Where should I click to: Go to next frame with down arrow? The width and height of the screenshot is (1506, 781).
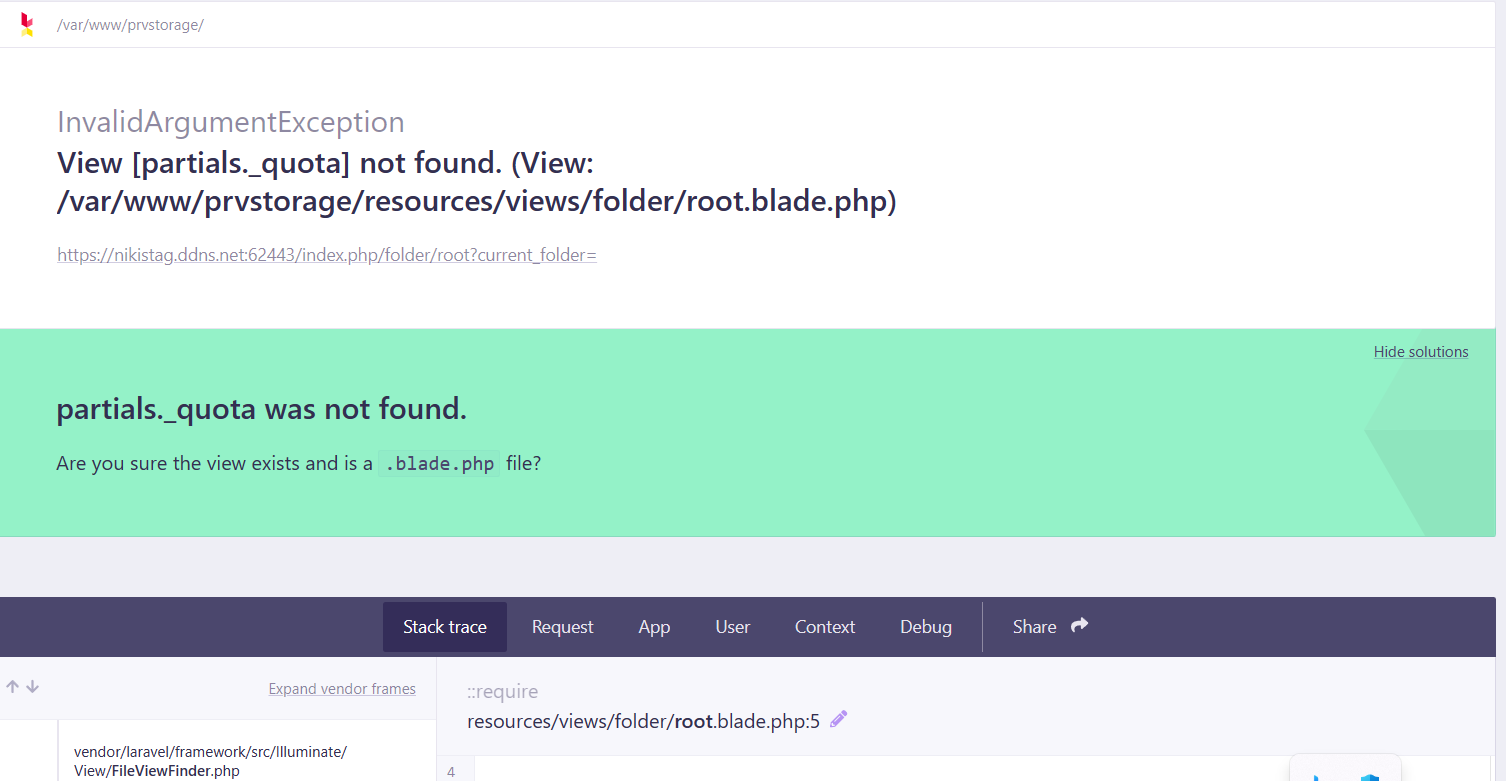point(32,687)
